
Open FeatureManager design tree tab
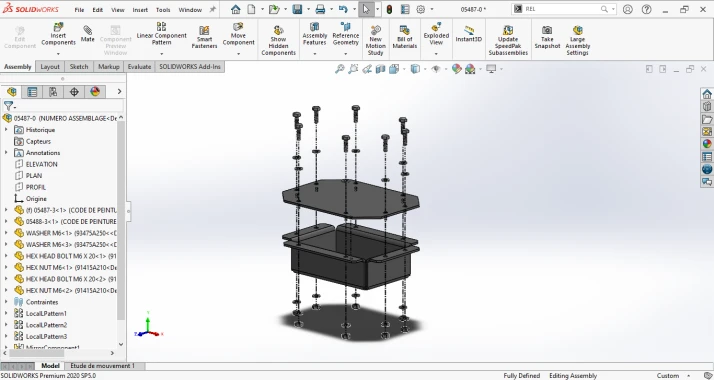11,91
